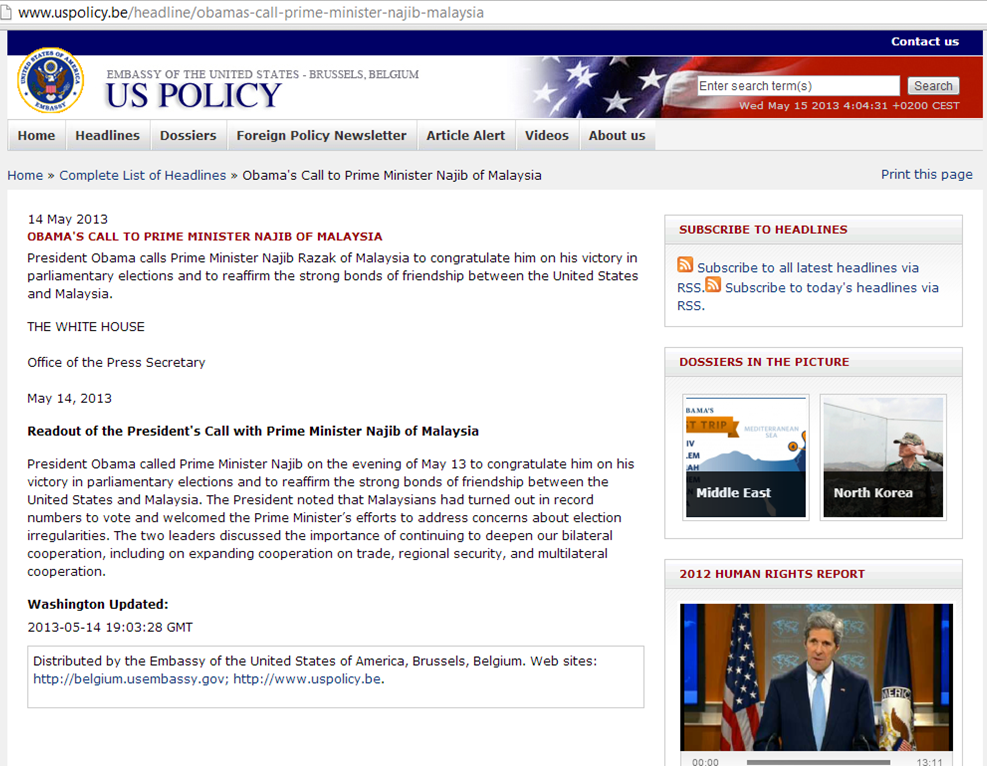Click Print this page link
The width and height of the screenshot is (987, 766).
coord(927,174)
